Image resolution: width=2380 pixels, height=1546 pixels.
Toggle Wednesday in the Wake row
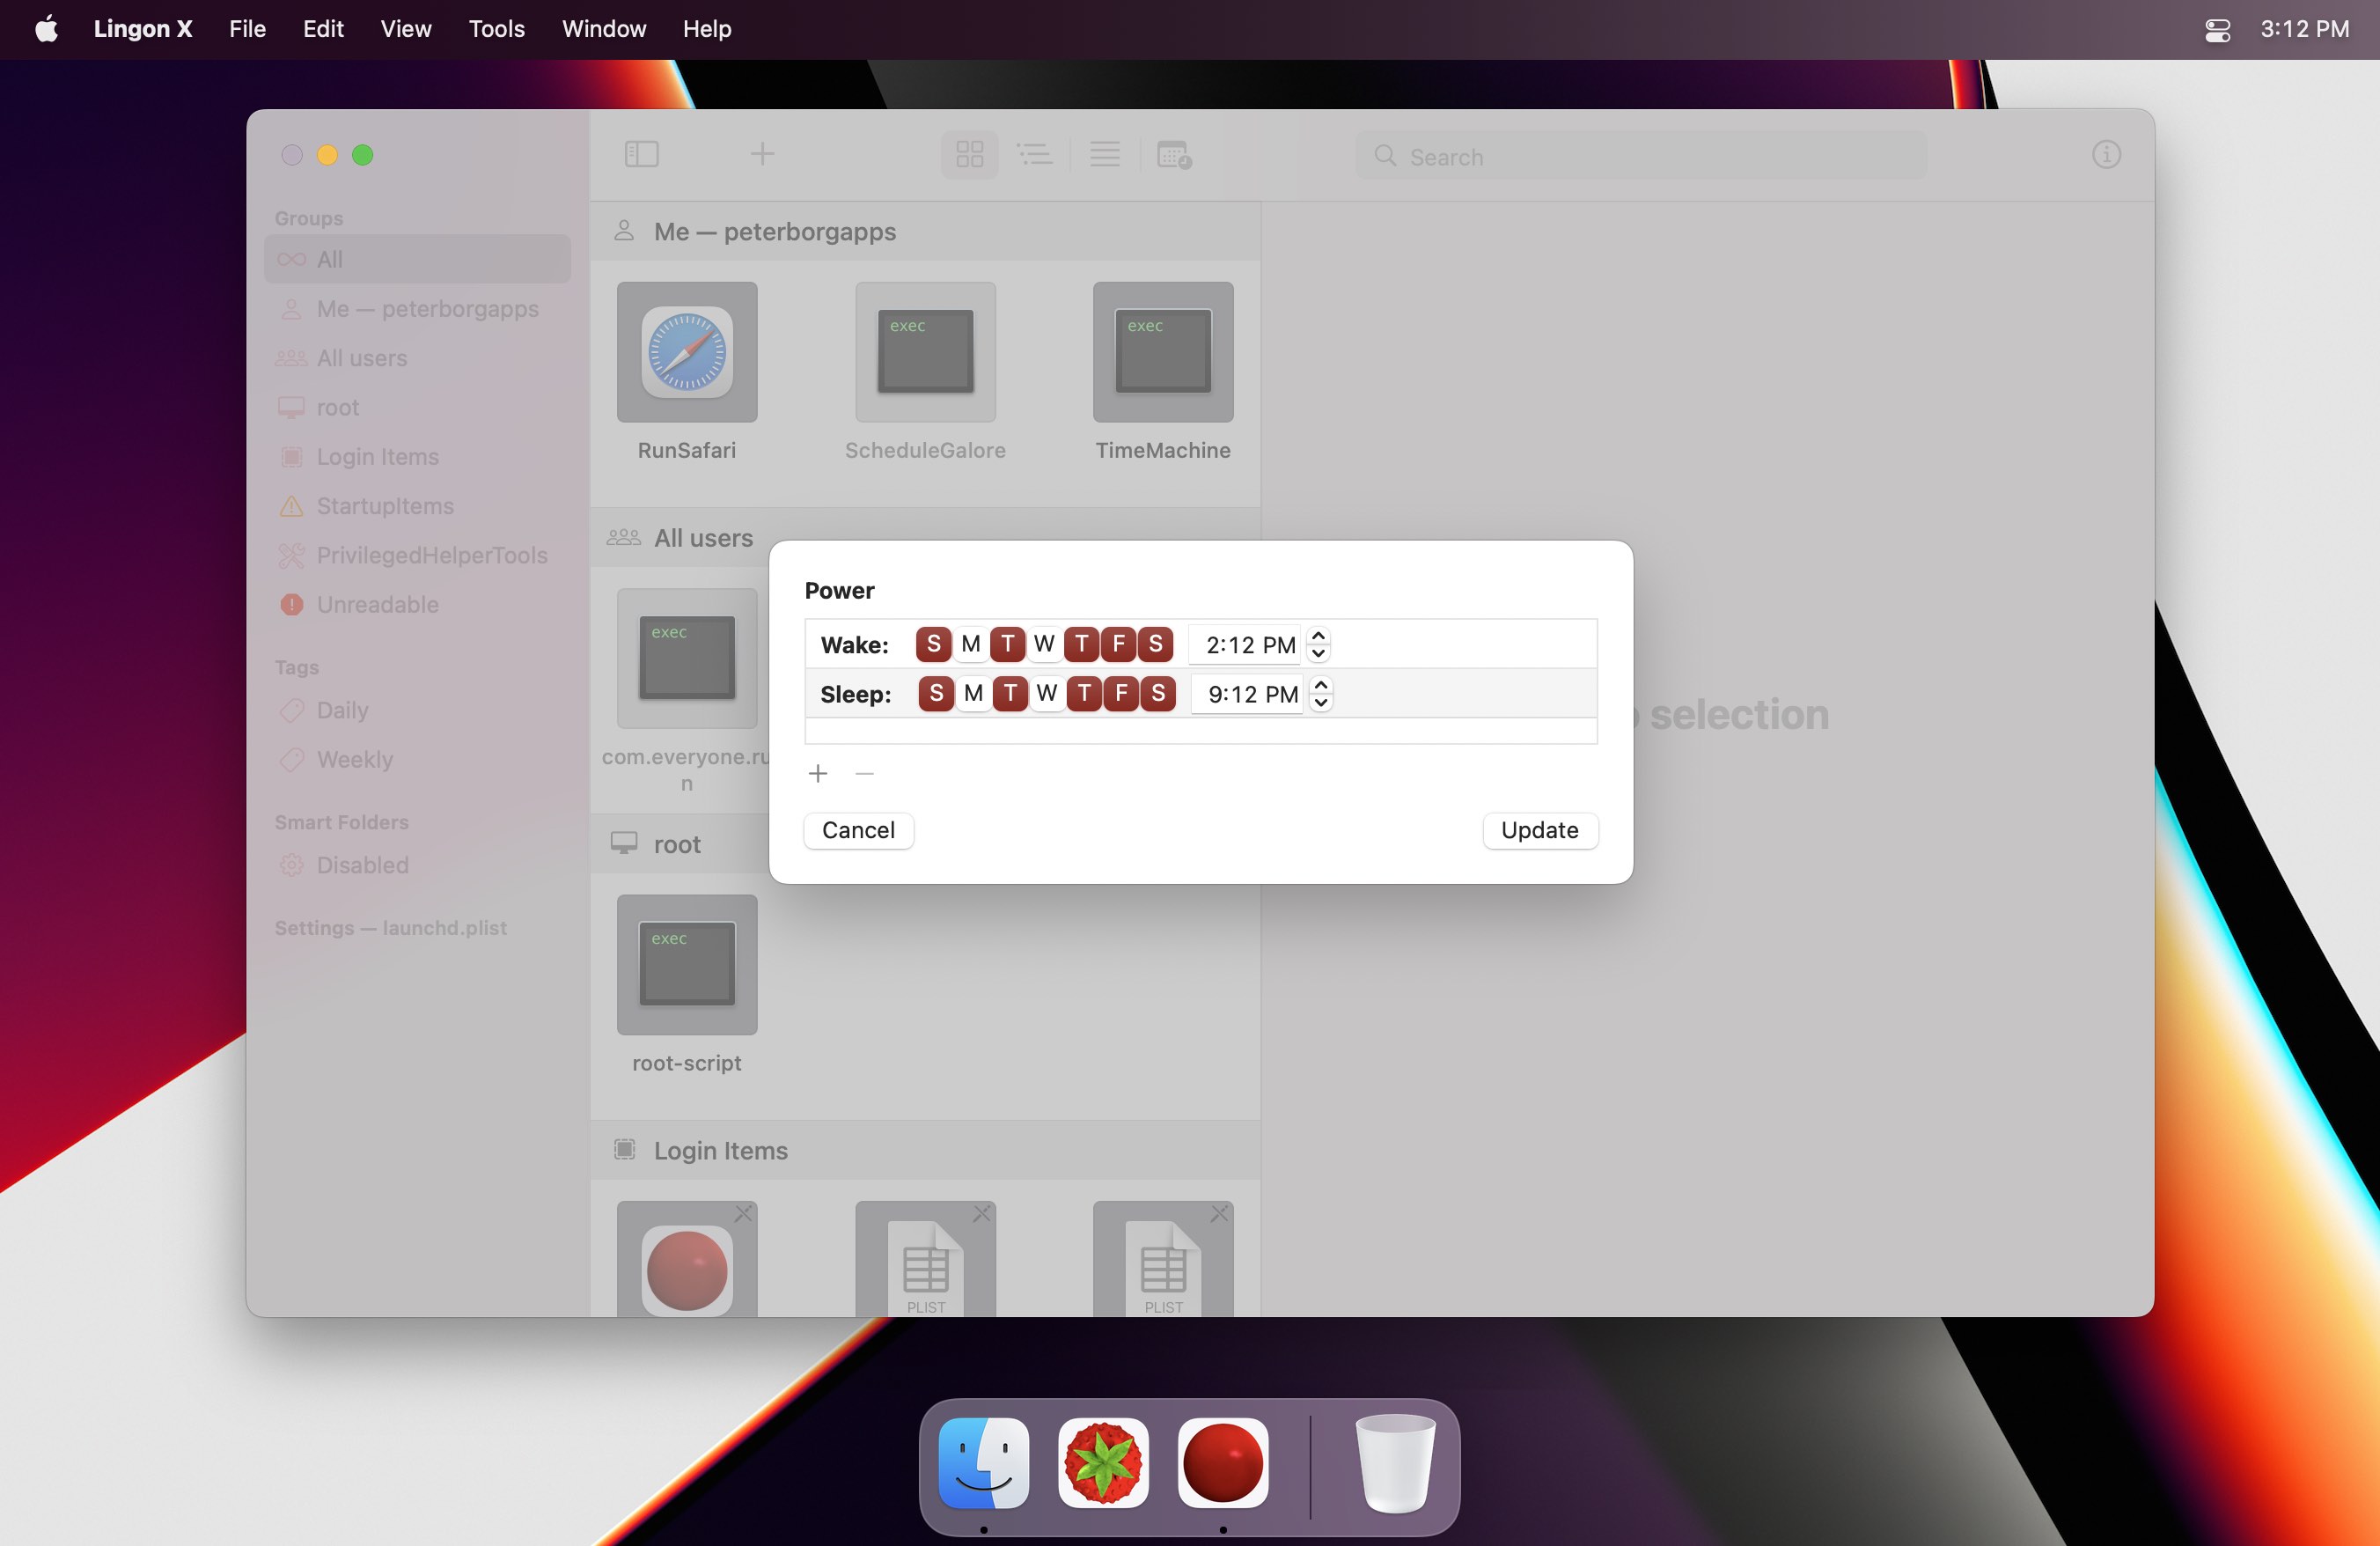tap(1044, 644)
